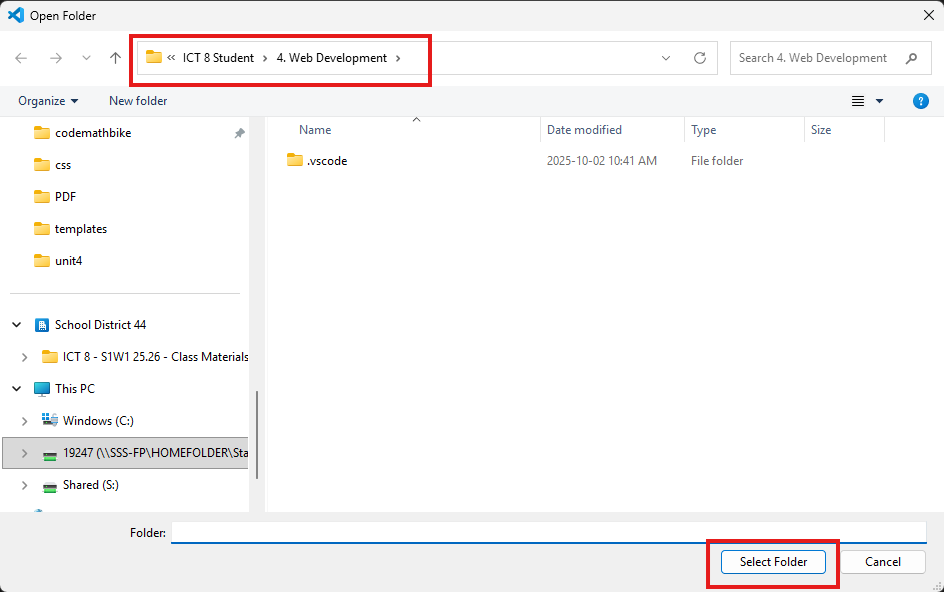Screen dimensions: 944x592
Task: Cancel the Open Folder dialog
Action: [x=881, y=561]
